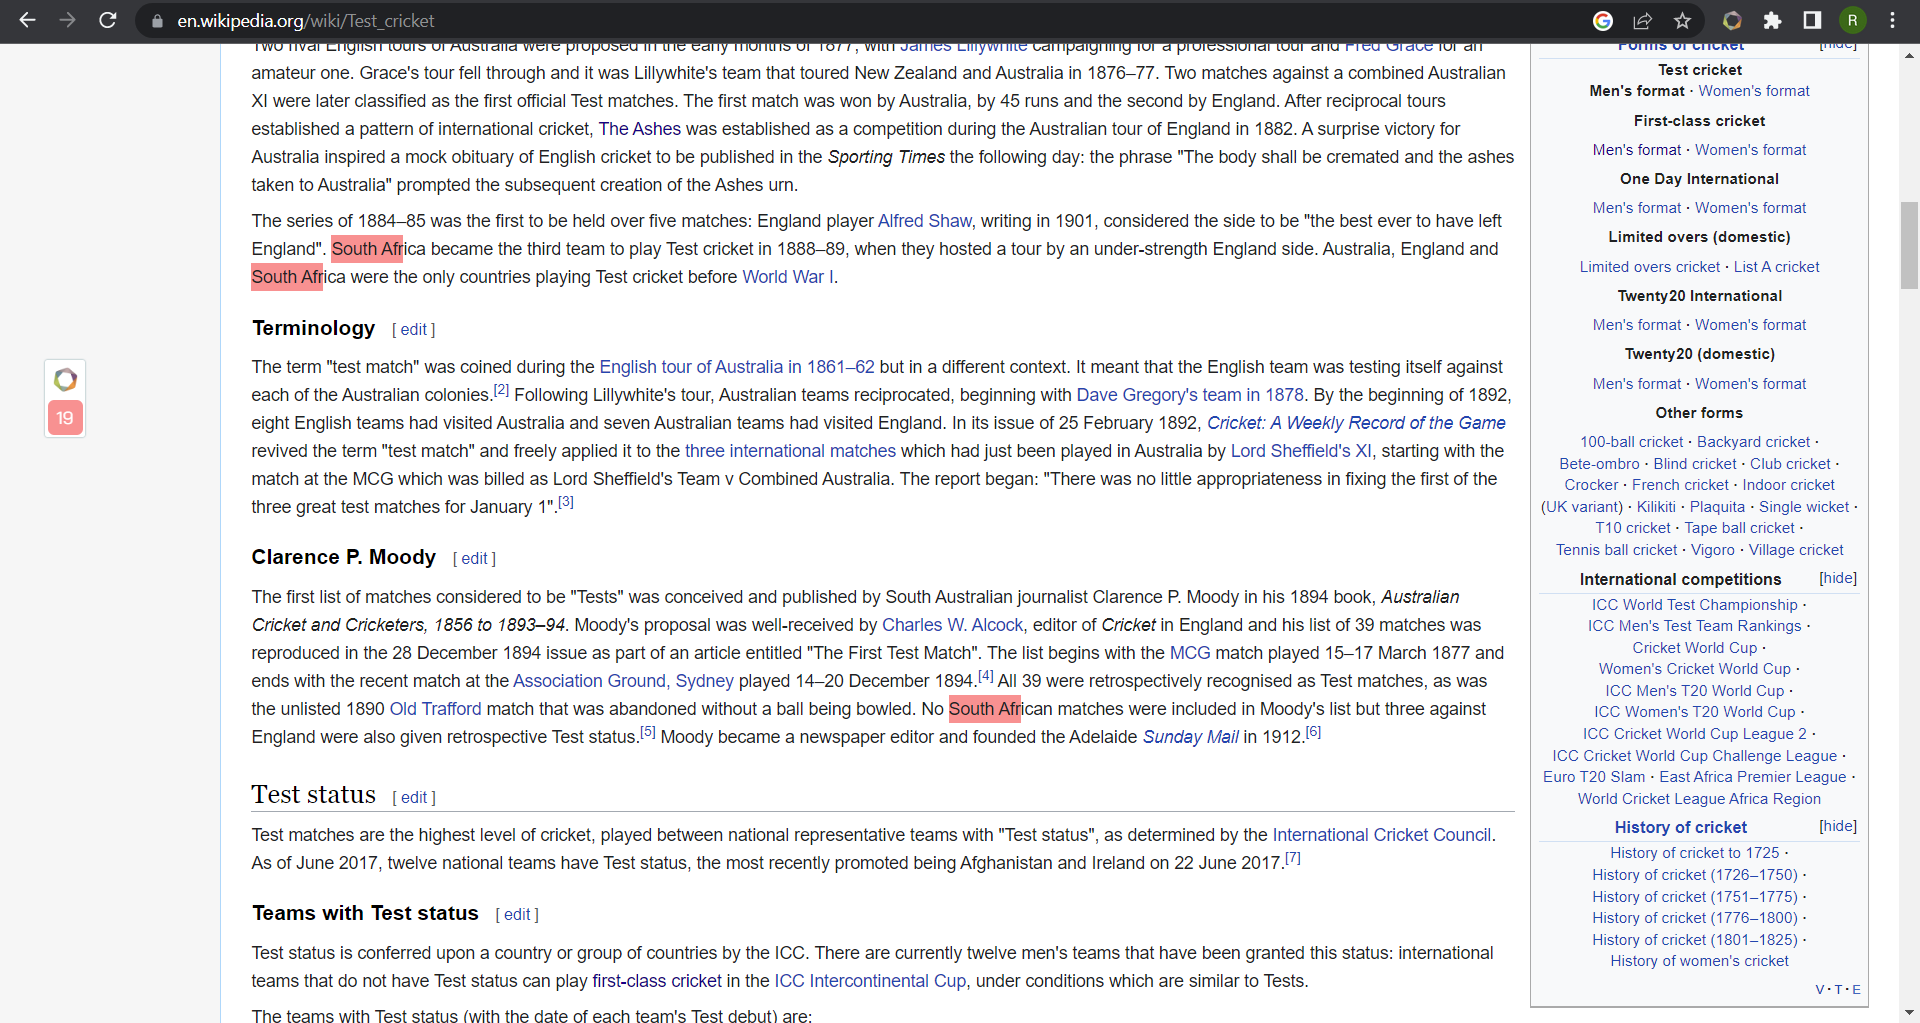
Task: Toggle the browser side panel
Action: click(x=1812, y=20)
